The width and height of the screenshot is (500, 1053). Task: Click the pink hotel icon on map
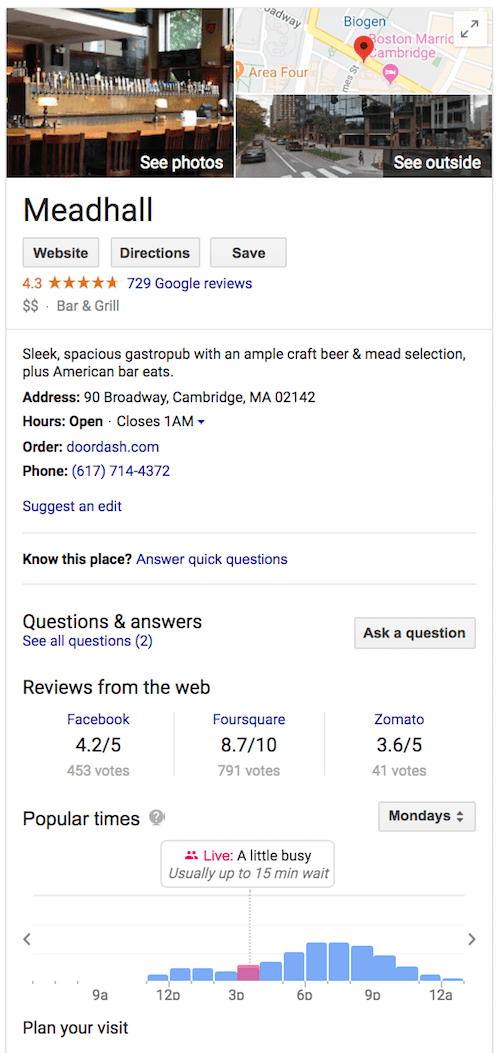click(390, 72)
